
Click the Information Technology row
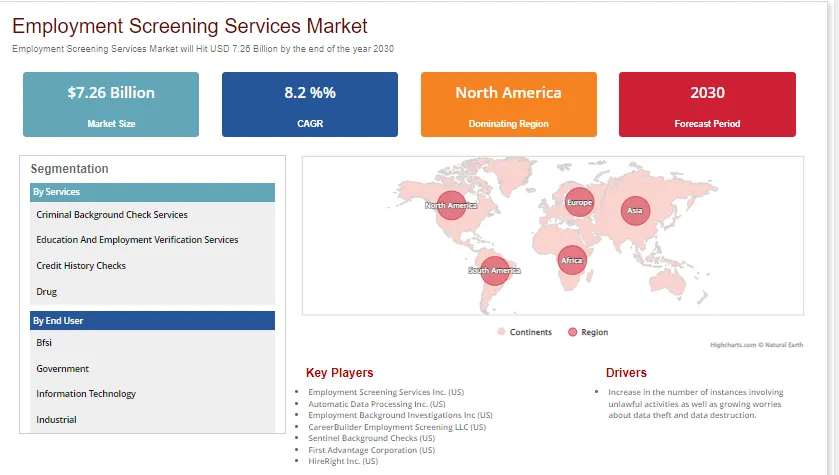click(x=152, y=394)
